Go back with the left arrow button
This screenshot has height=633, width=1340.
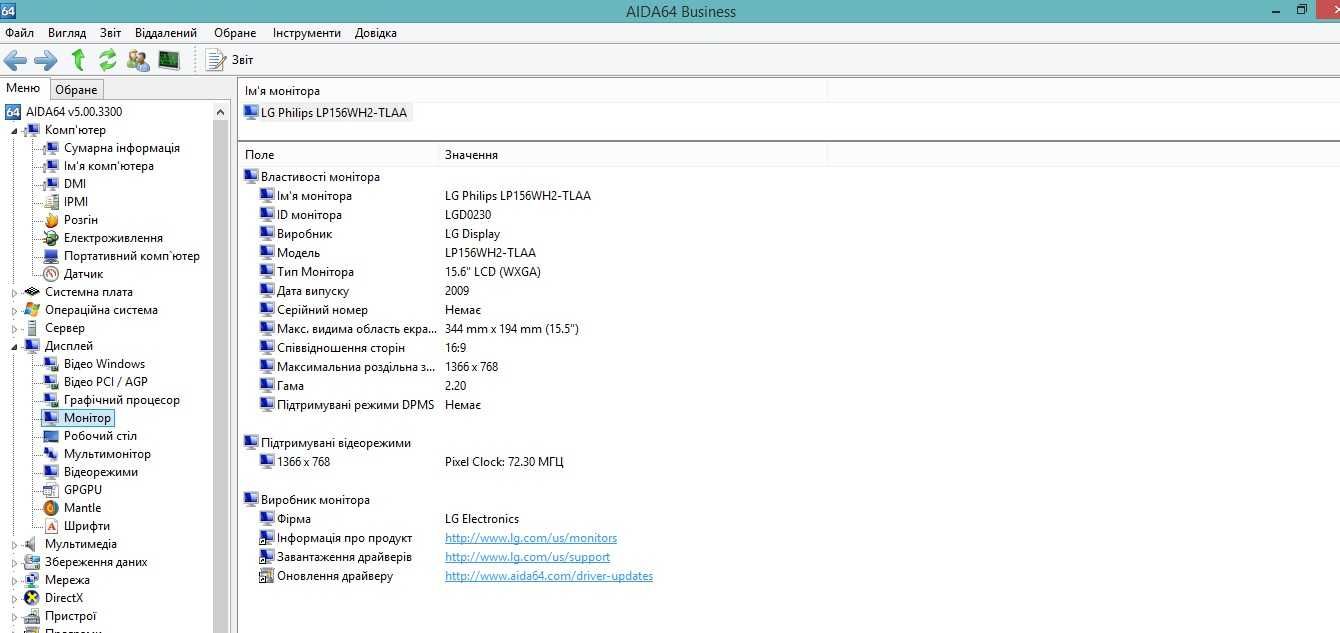point(15,60)
